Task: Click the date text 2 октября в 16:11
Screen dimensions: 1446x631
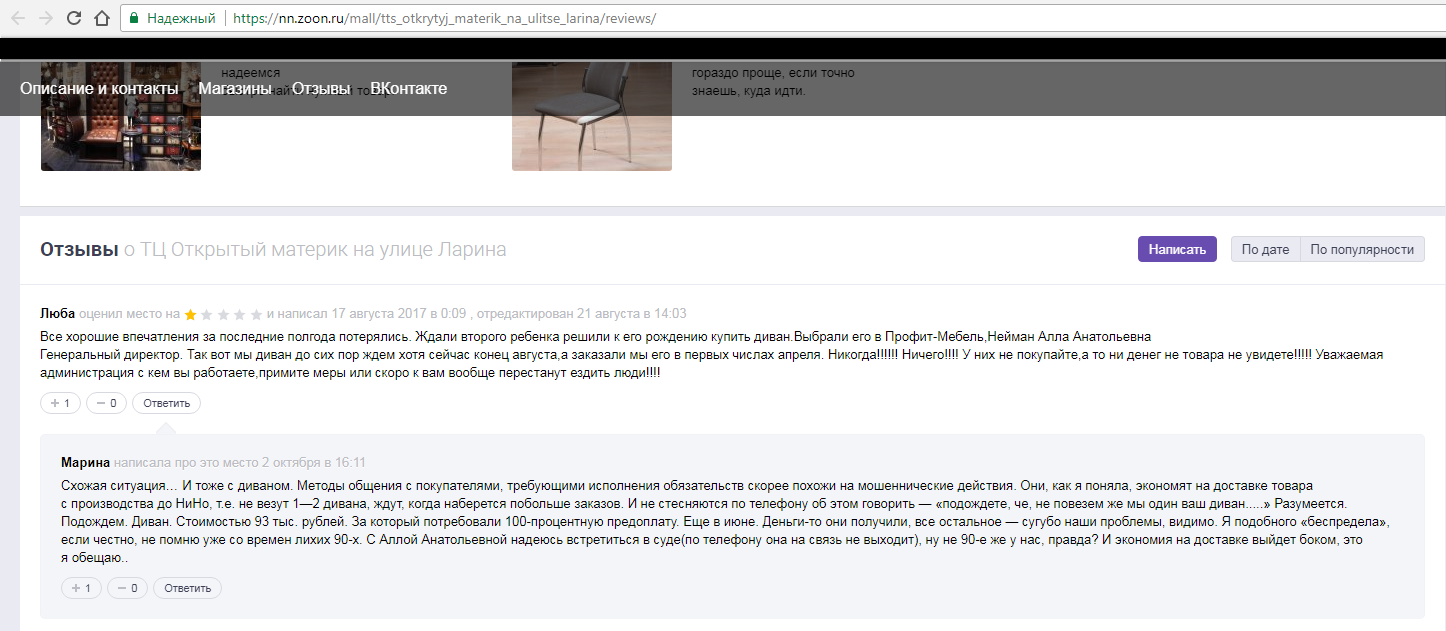Action: (313, 463)
